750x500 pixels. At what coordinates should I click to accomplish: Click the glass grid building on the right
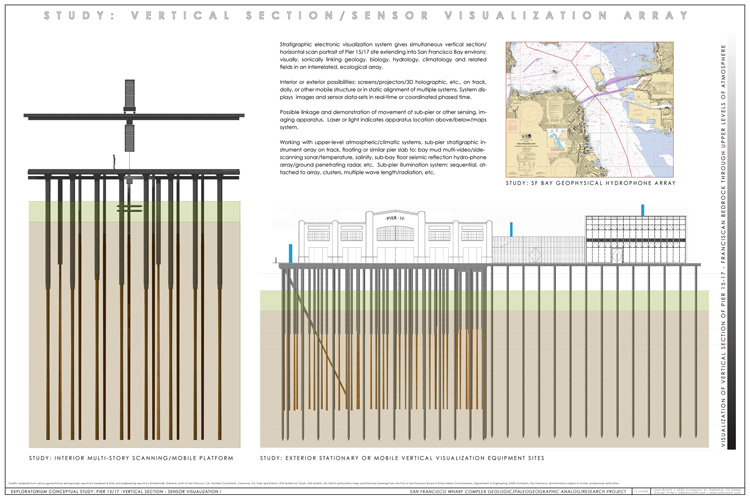(x=636, y=239)
